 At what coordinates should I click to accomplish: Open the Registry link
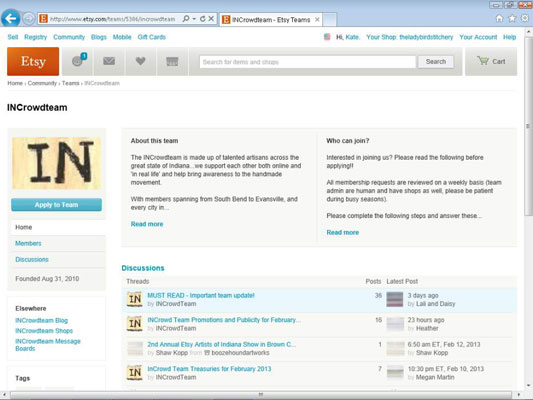click(35, 37)
